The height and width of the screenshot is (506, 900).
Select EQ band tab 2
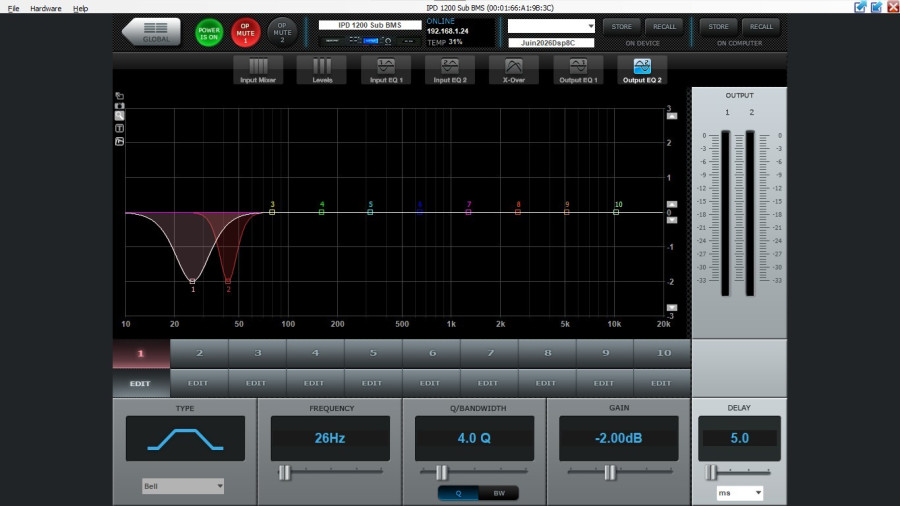(x=199, y=353)
